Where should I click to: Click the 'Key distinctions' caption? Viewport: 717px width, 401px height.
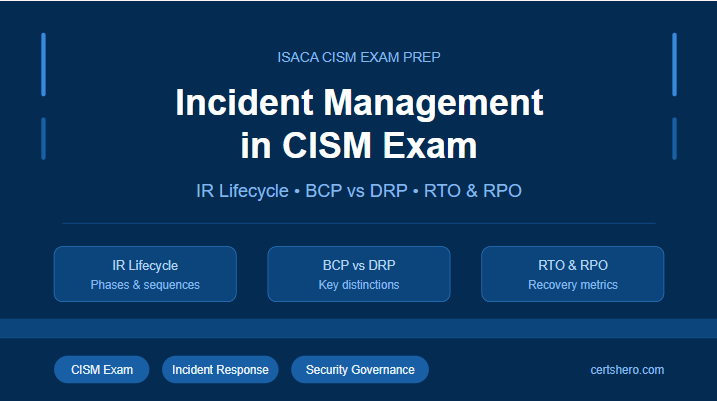[x=359, y=285]
